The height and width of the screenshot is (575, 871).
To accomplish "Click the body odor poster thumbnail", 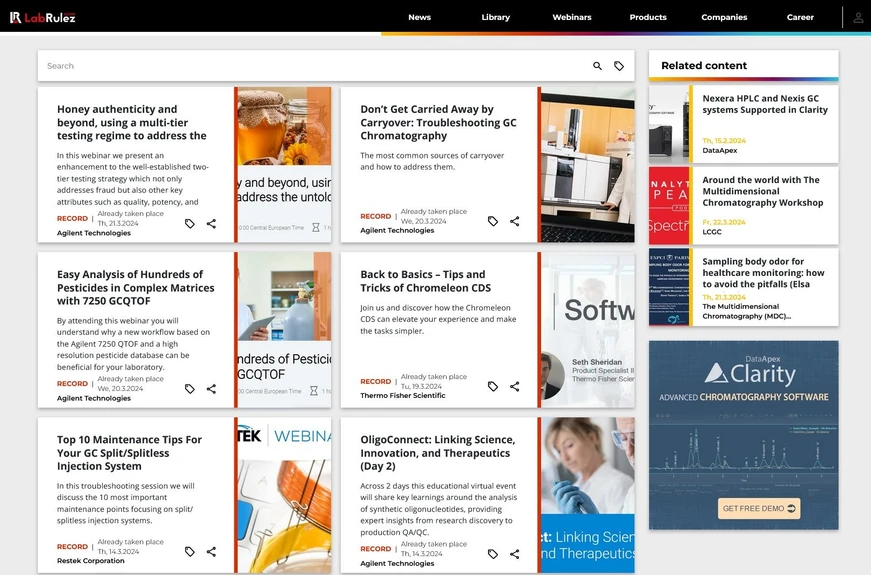I will click(x=669, y=287).
